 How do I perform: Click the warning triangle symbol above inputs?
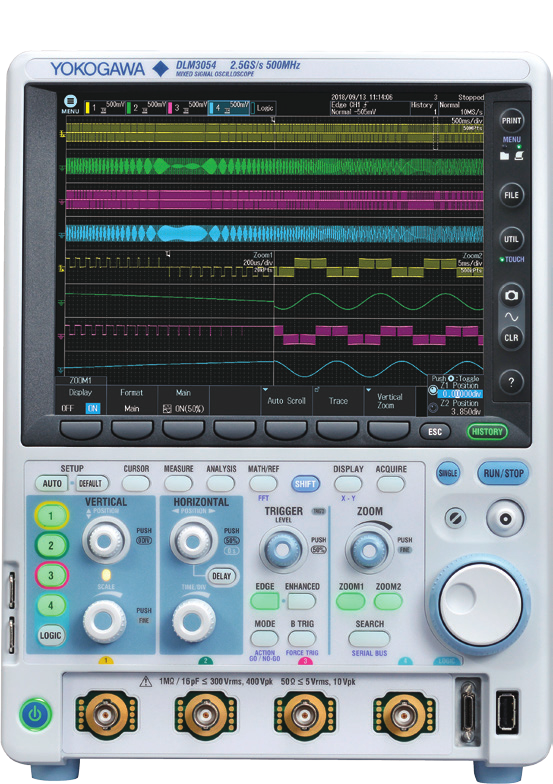click(146, 682)
